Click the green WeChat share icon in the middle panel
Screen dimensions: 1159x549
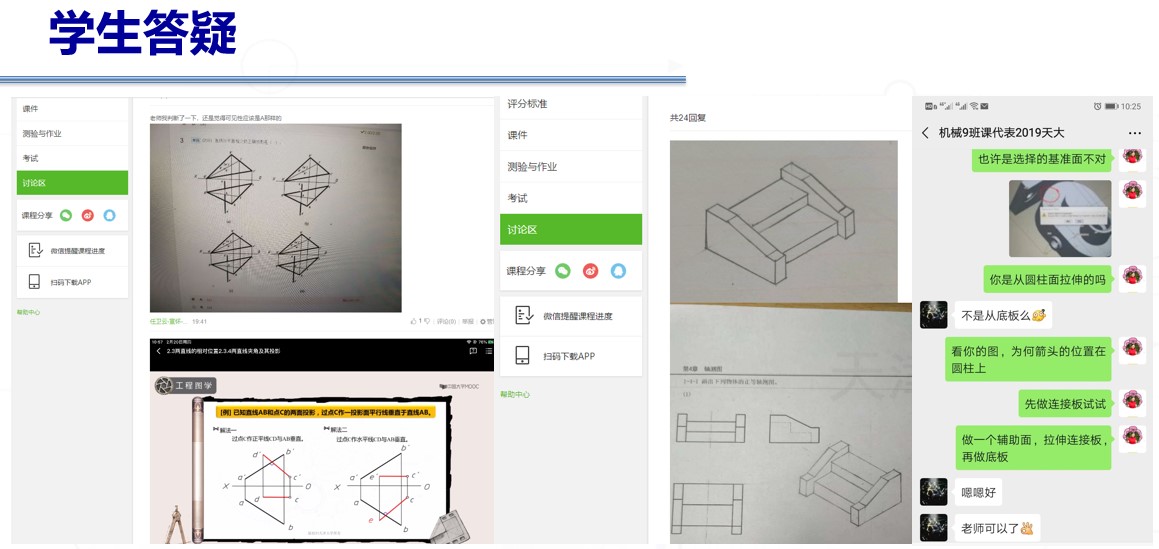[563, 271]
